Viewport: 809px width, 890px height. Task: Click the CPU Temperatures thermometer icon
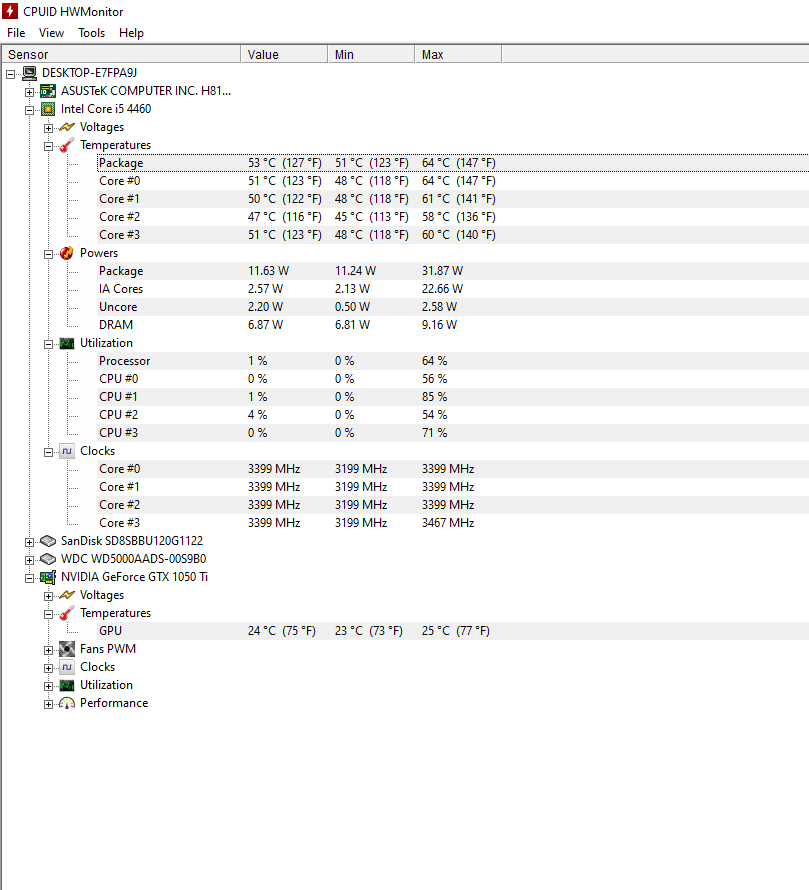tap(67, 145)
